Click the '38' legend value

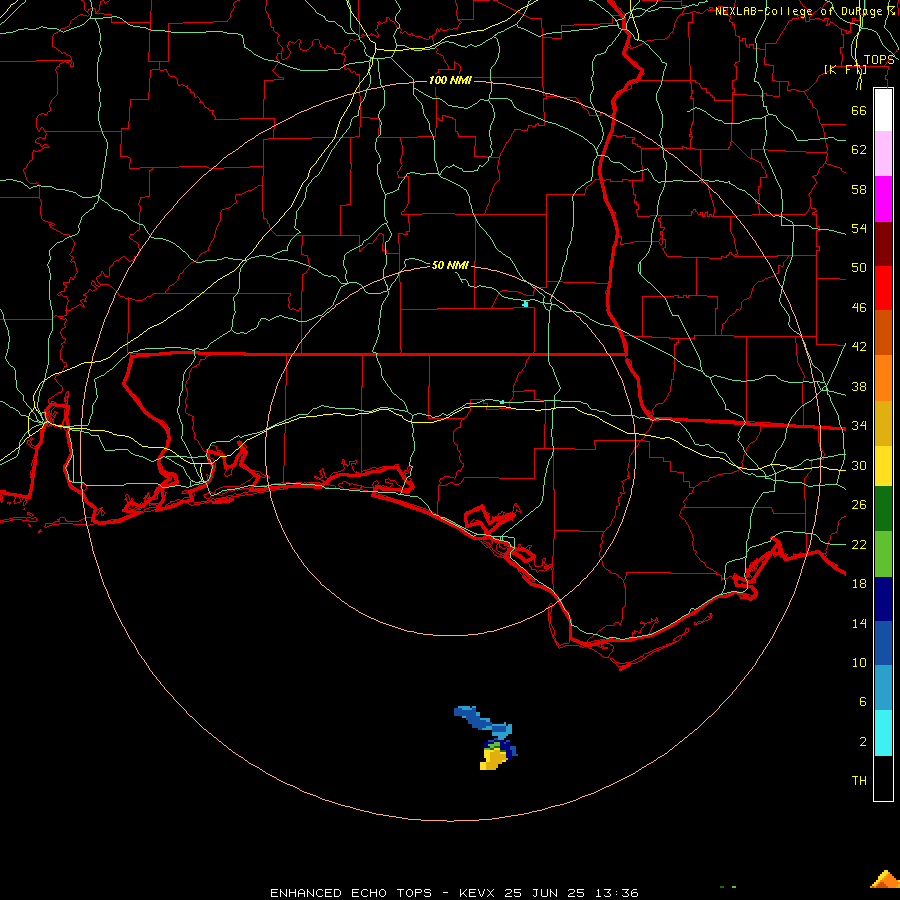coord(859,386)
